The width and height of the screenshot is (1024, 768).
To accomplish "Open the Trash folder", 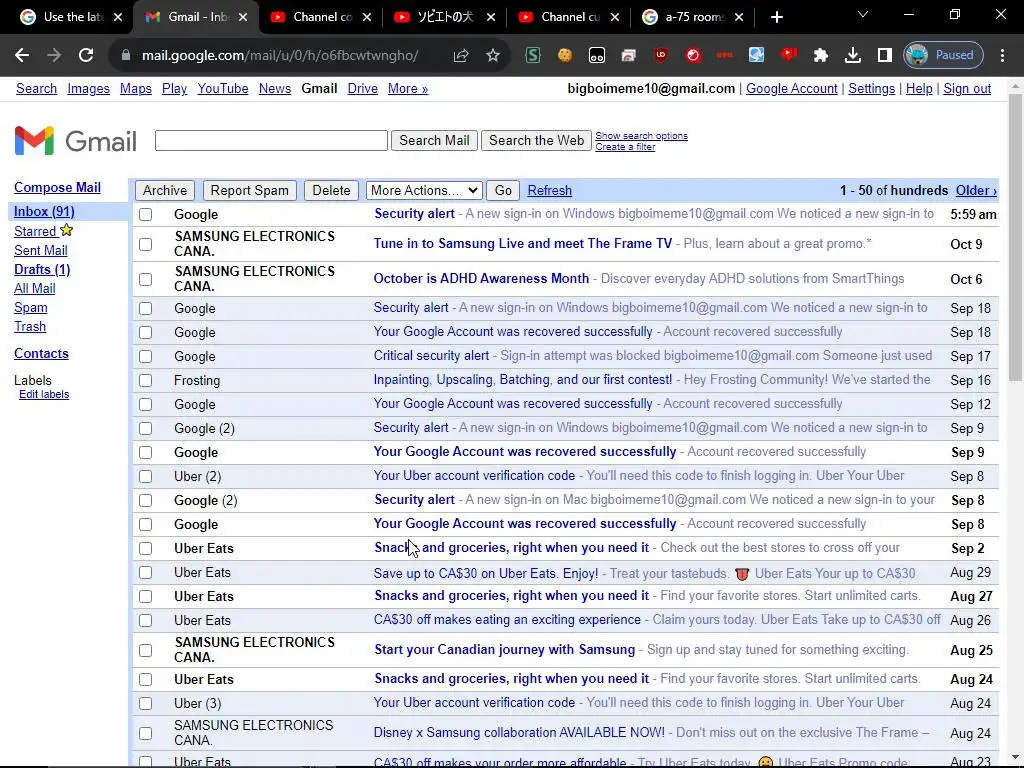I will pos(30,327).
